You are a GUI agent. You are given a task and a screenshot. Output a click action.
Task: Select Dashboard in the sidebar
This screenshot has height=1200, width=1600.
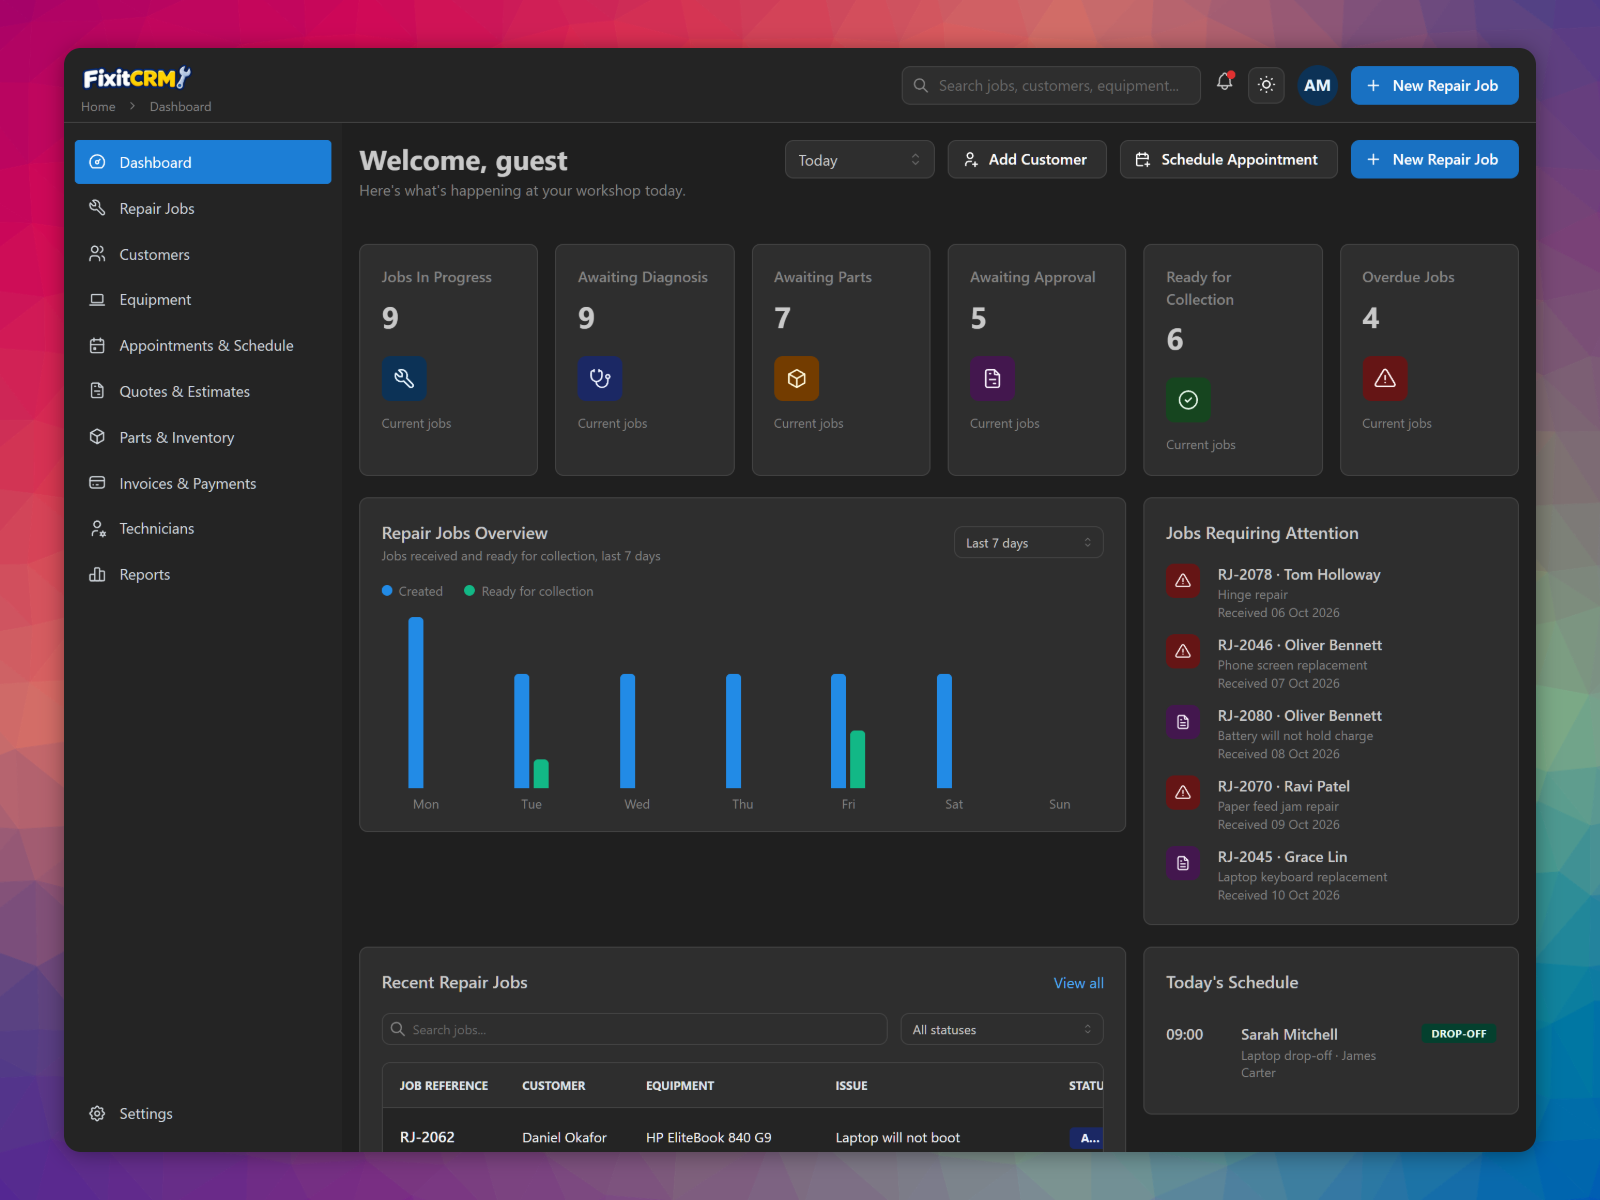coord(203,162)
